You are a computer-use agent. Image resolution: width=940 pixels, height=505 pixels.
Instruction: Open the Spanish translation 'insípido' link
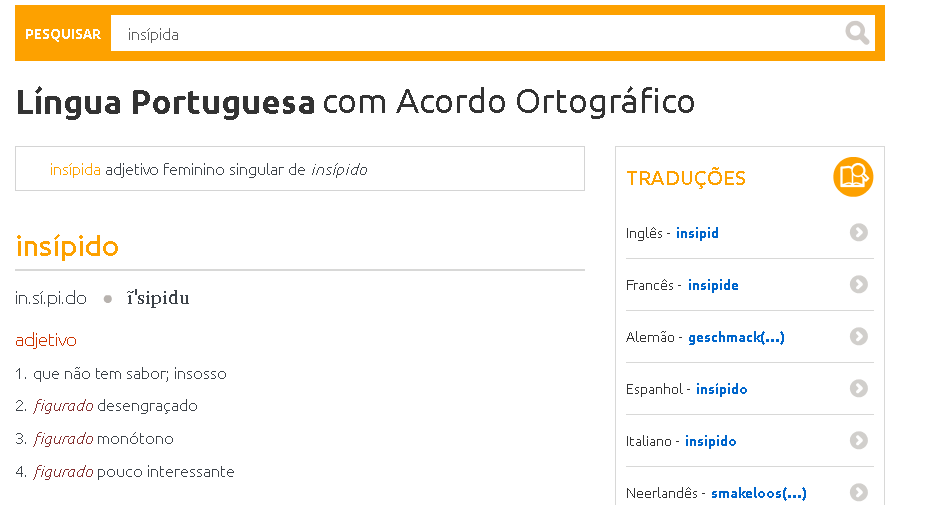click(721, 389)
